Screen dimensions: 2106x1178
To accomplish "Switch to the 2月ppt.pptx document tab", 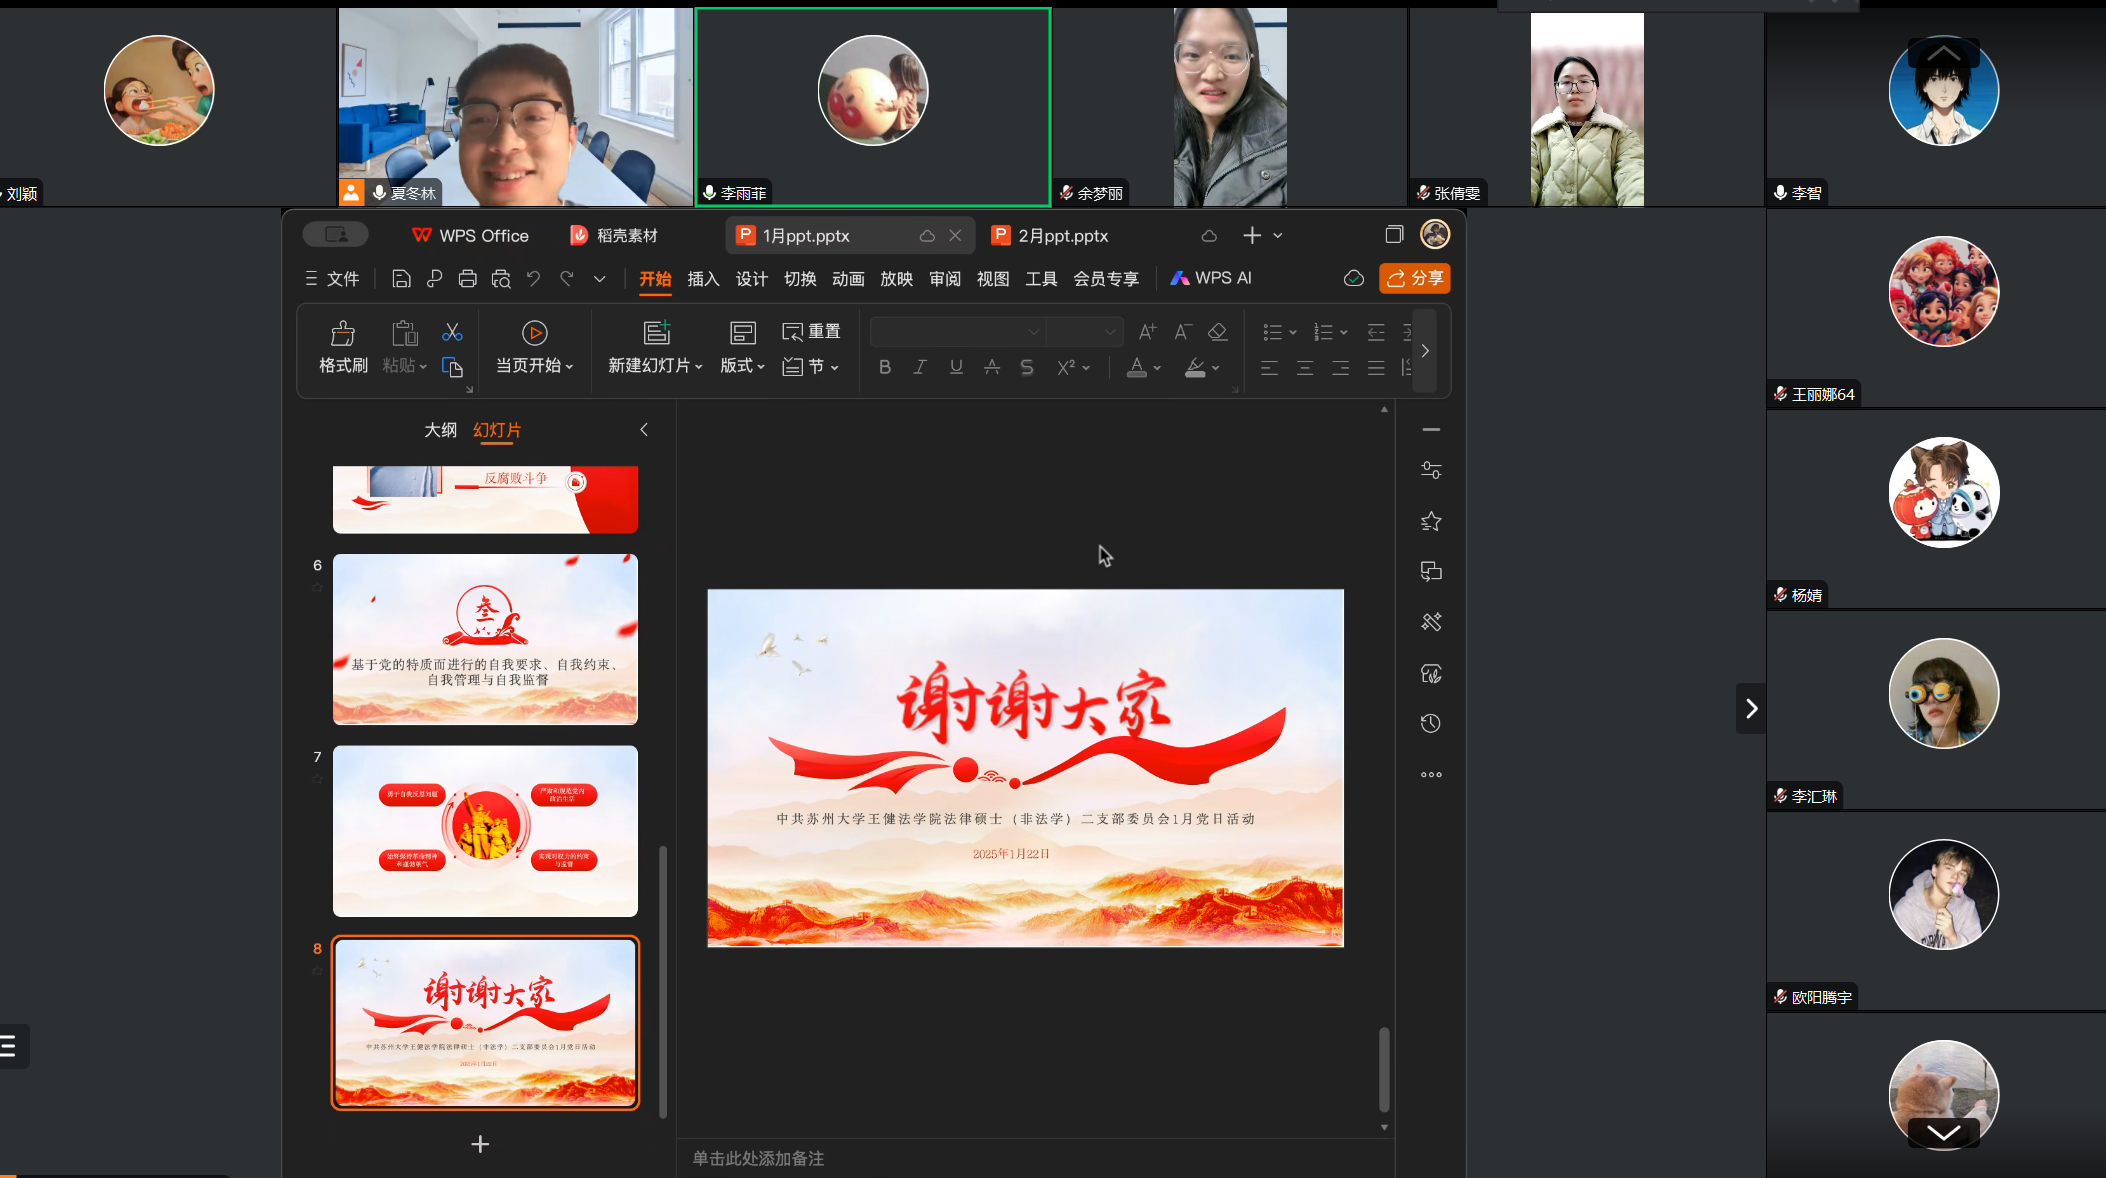I will coord(1062,236).
